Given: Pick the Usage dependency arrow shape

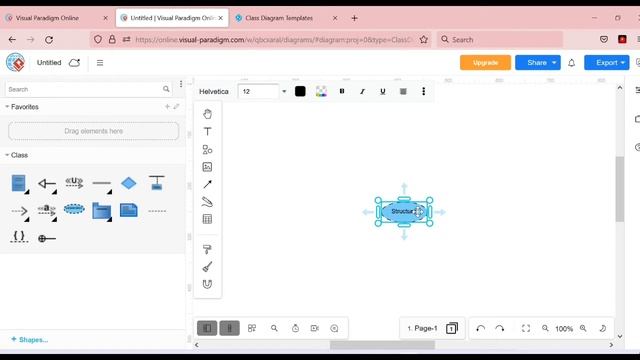Looking at the screenshot, I should tap(74, 182).
